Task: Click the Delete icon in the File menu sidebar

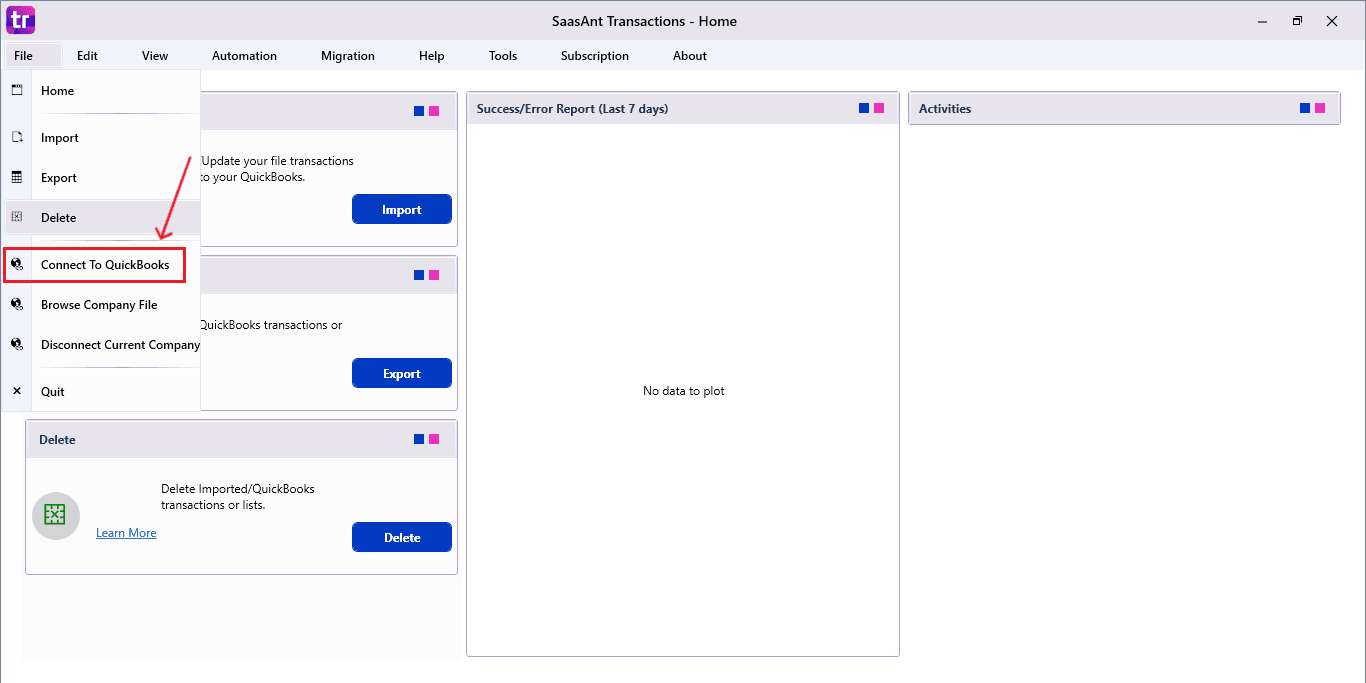Action: tap(17, 217)
